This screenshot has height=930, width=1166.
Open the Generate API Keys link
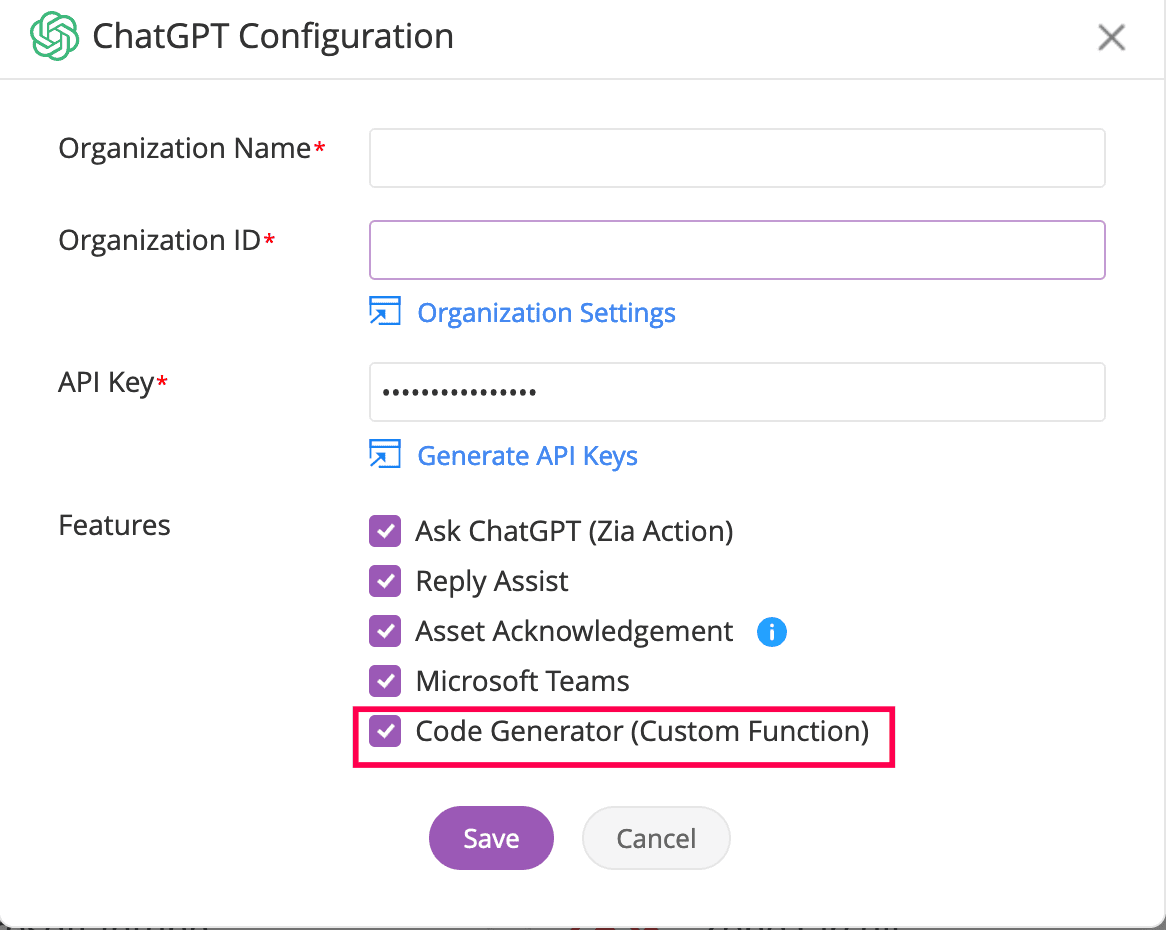pyautogui.click(x=527, y=456)
